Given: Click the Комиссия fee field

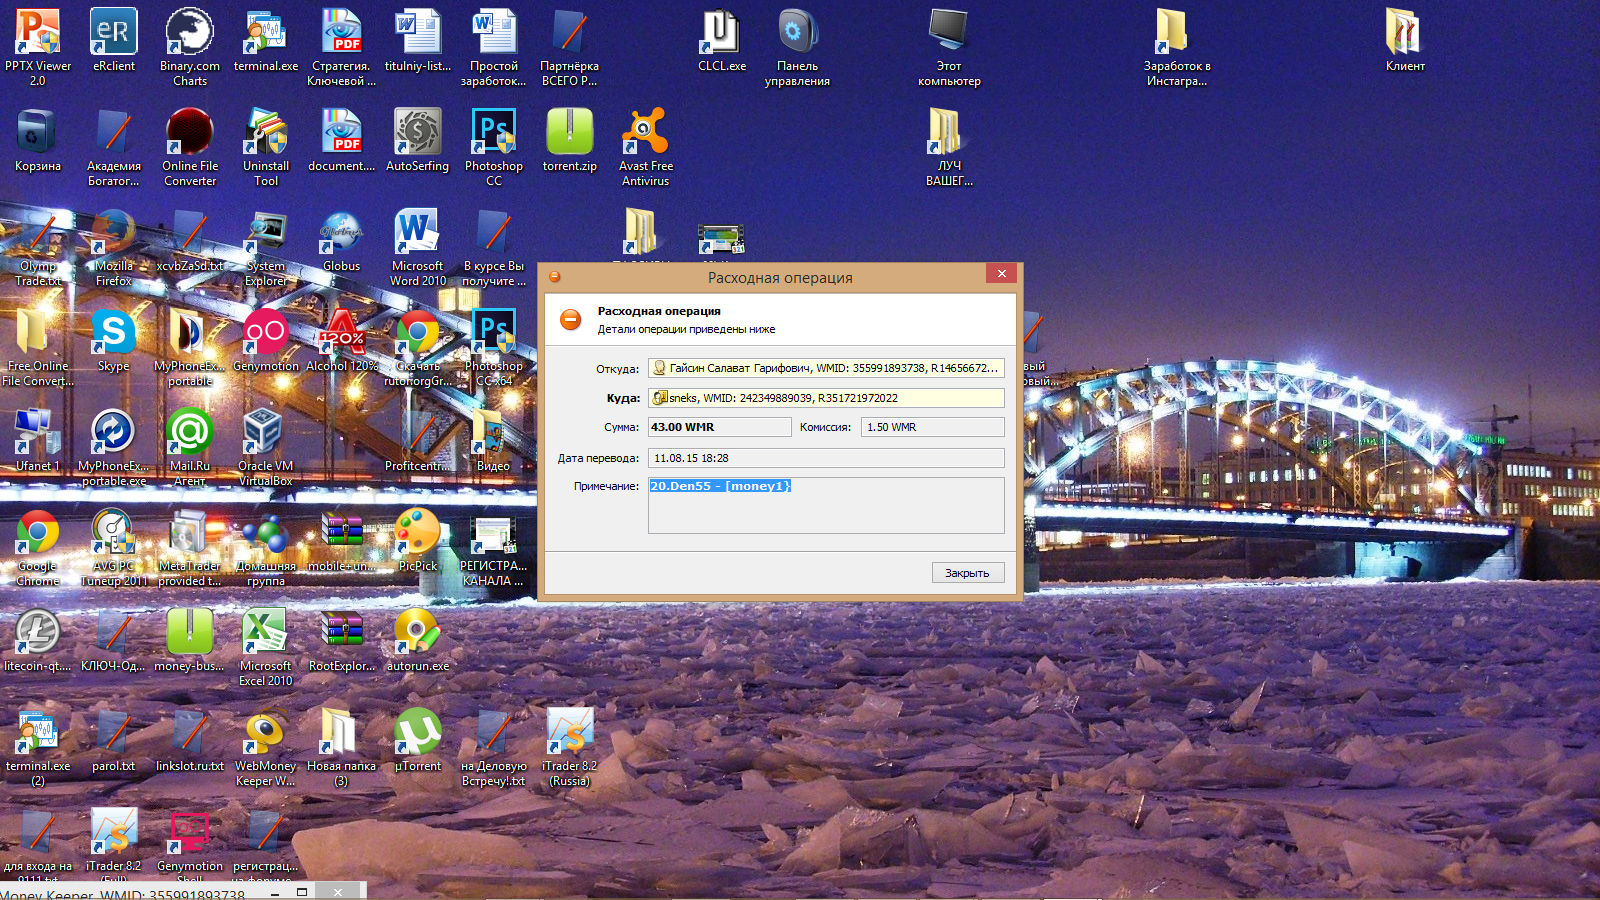Looking at the screenshot, I should tap(933, 427).
